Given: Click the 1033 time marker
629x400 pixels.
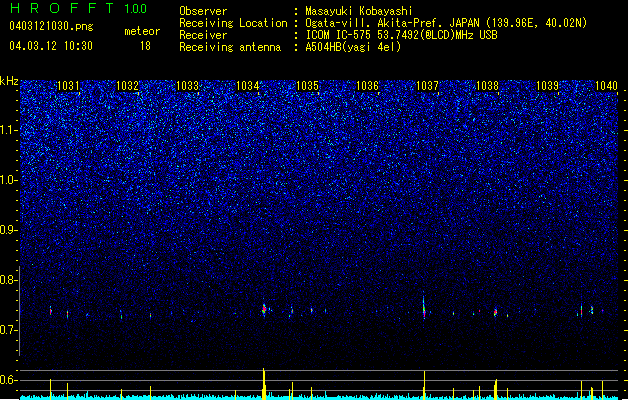Looking at the screenshot, I should pos(187,85).
